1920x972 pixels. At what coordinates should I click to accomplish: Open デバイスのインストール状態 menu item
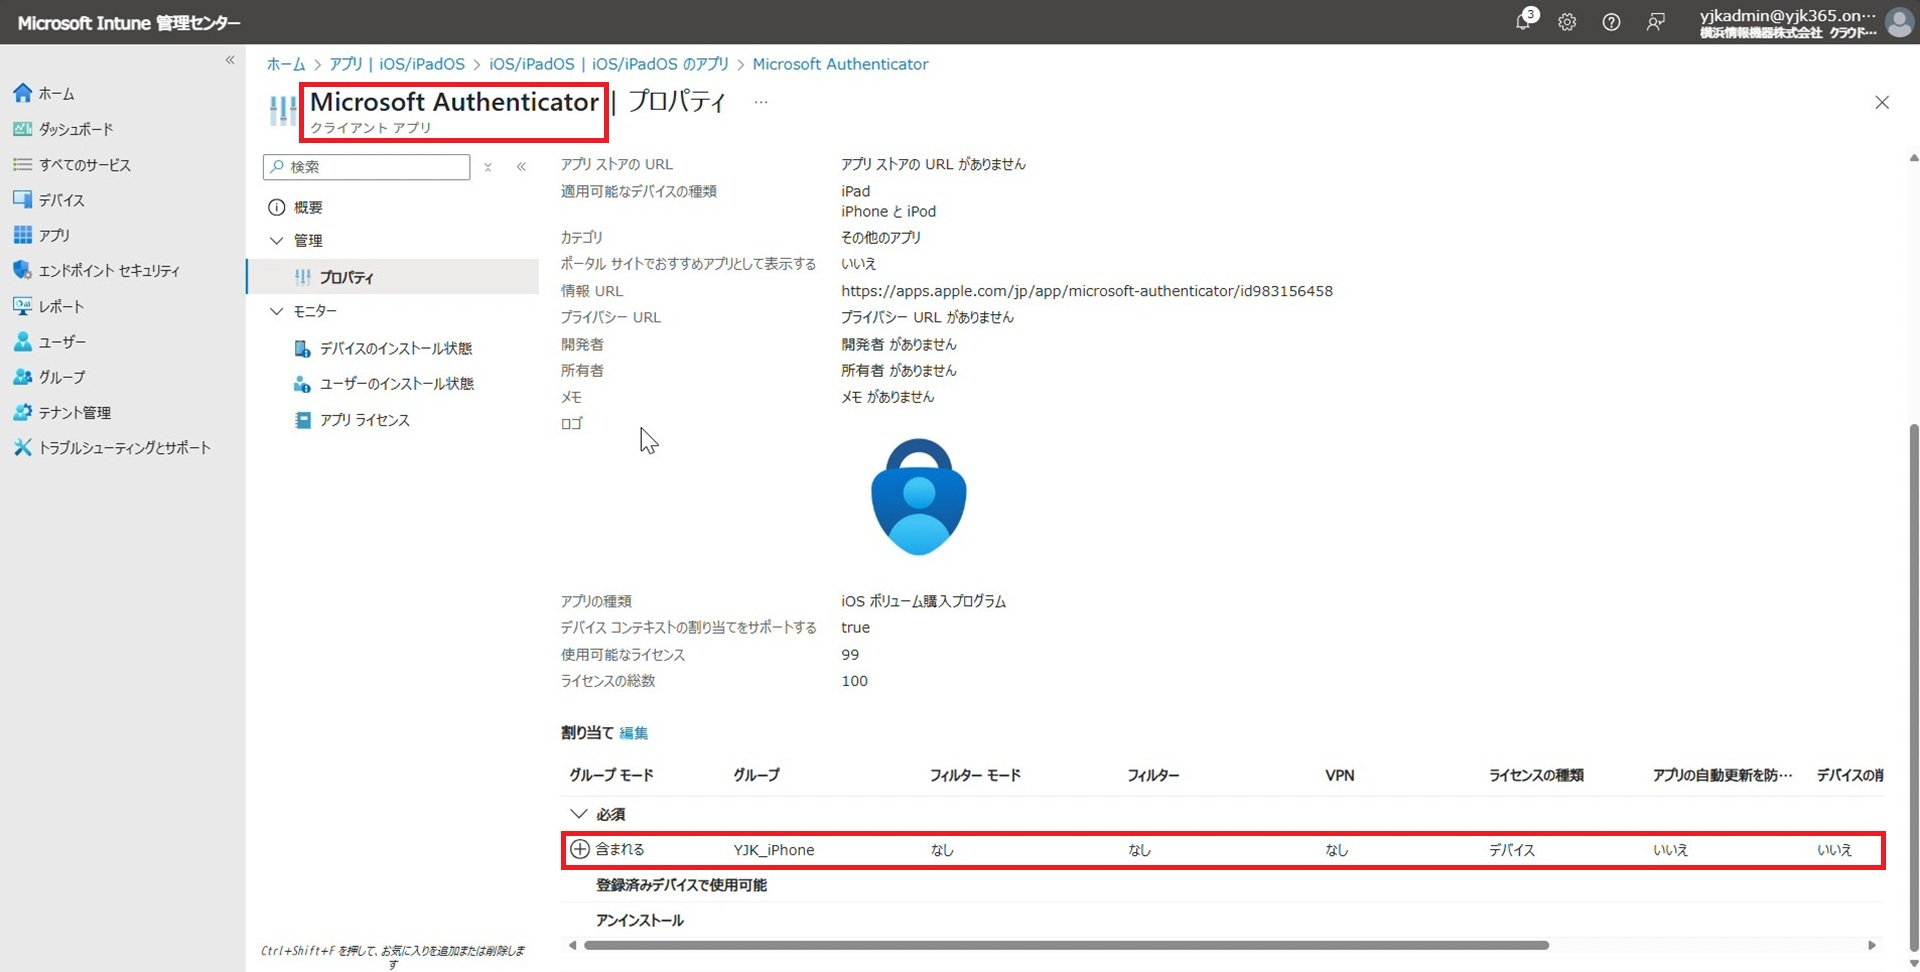pos(395,349)
